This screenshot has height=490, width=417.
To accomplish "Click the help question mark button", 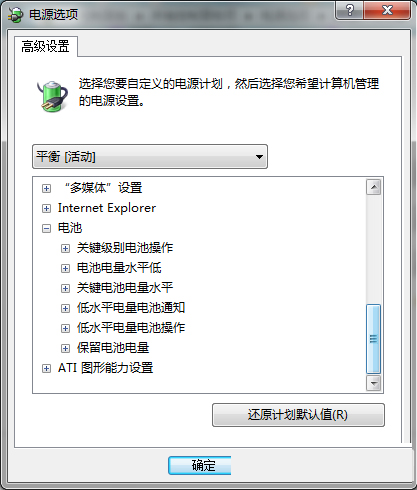I will point(350,10).
